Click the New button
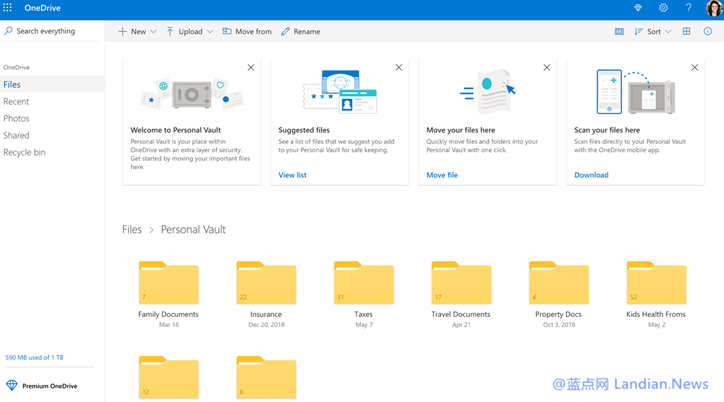The width and height of the screenshot is (724, 402). [133, 31]
